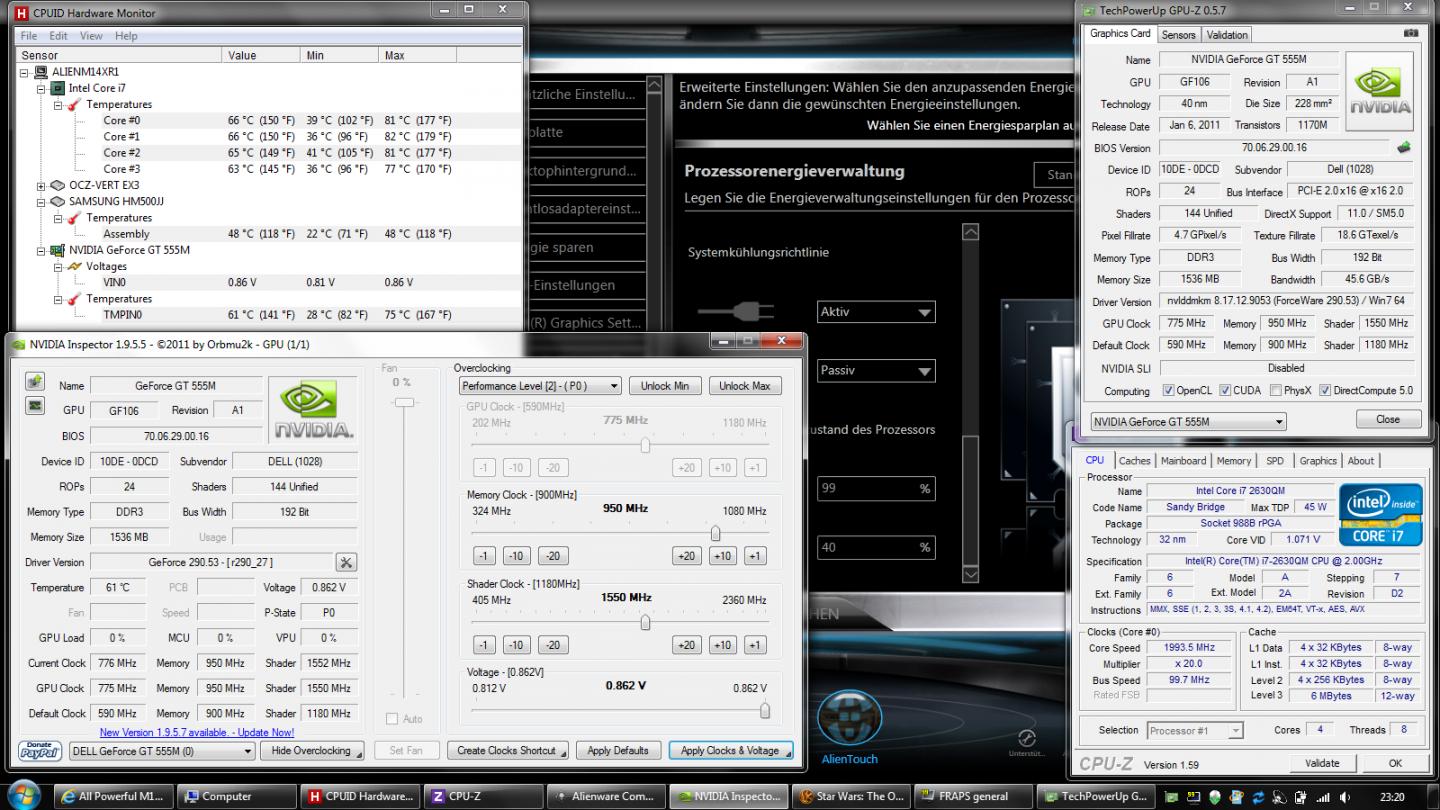Click the BIOS save chip icon in GPU-Z
The width and height of the screenshot is (1440, 810).
(x=1404, y=148)
